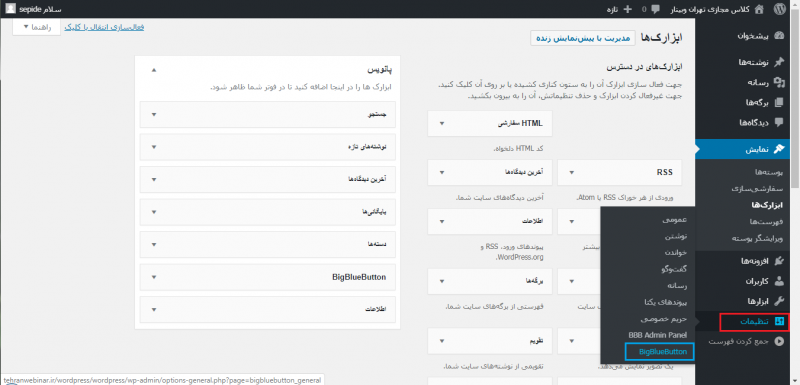Click the media icon beside رسانه
This screenshot has height=385, width=800.
pos(779,82)
